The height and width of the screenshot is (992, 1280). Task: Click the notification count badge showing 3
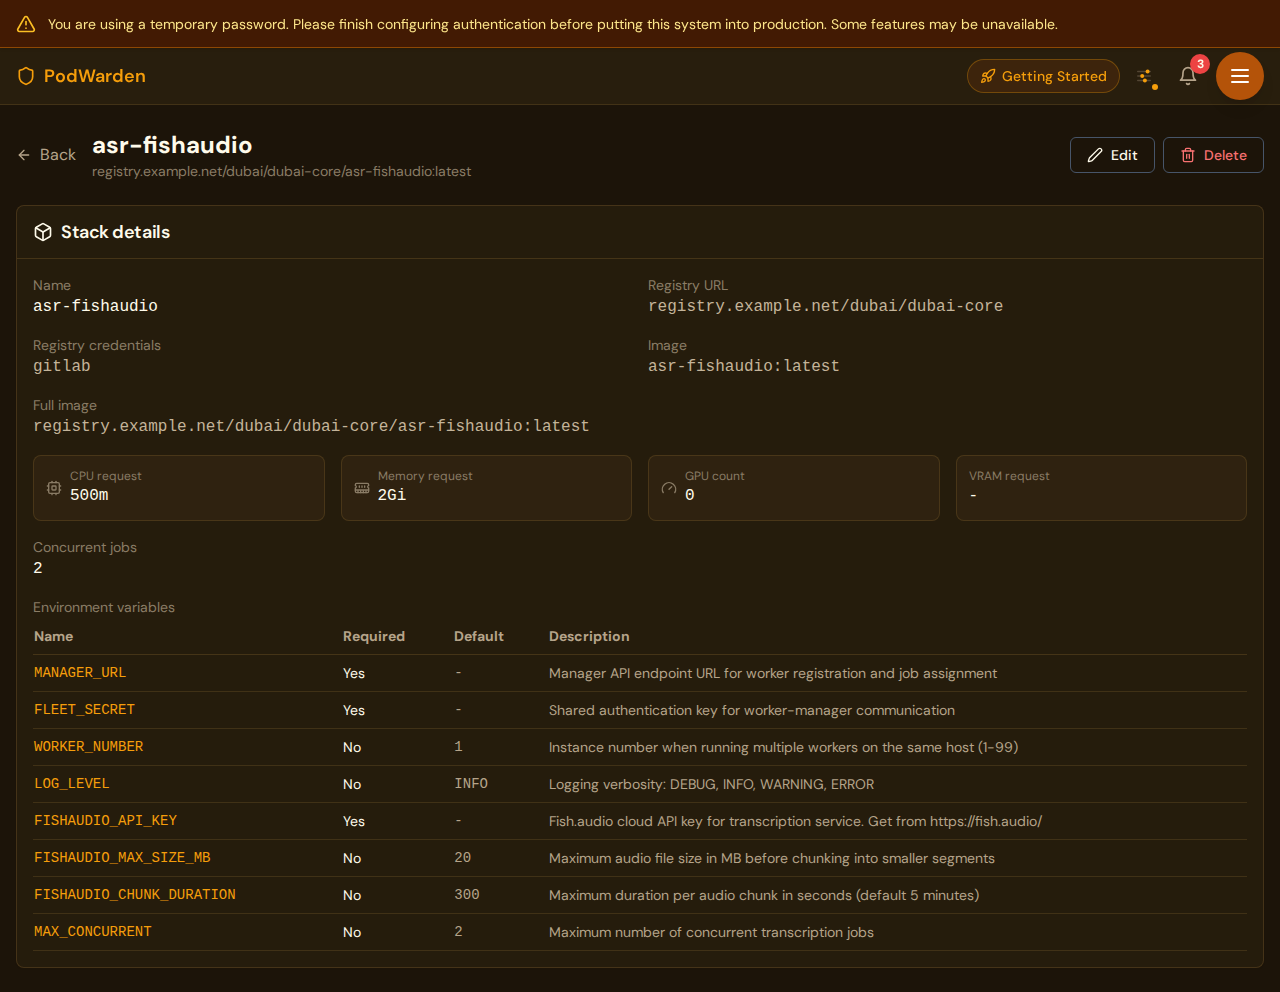[1199, 61]
